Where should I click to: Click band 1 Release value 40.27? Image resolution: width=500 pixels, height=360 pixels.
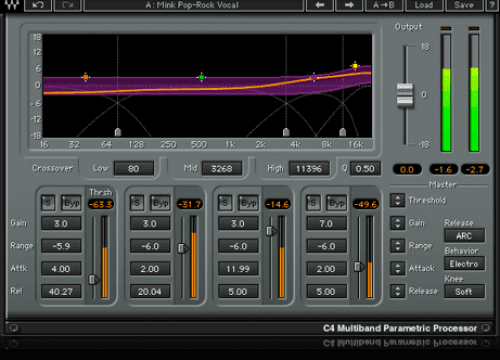click(x=61, y=291)
